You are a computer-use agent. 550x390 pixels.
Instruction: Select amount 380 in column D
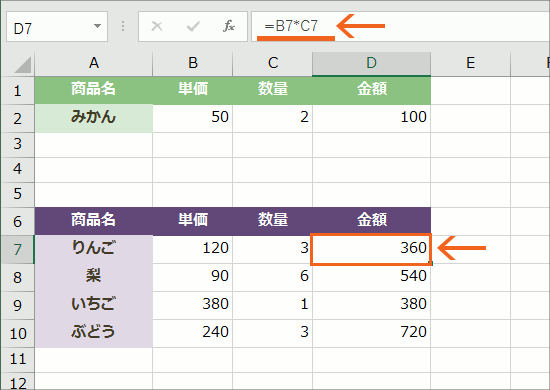click(x=371, y=305)
